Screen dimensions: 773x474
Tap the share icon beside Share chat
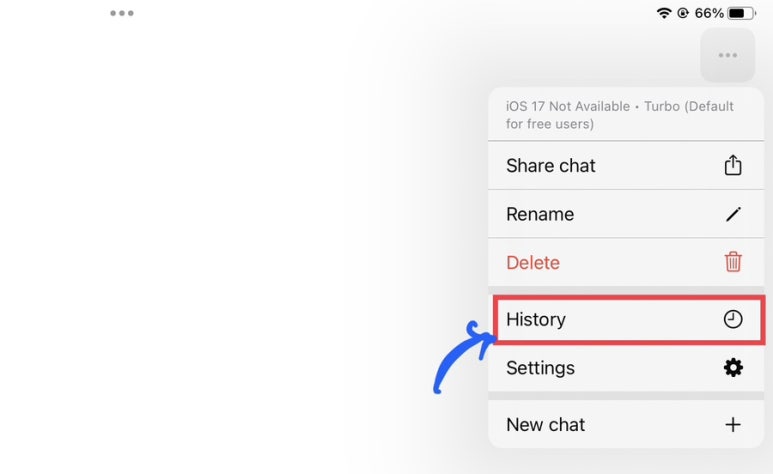coord(733,165)
